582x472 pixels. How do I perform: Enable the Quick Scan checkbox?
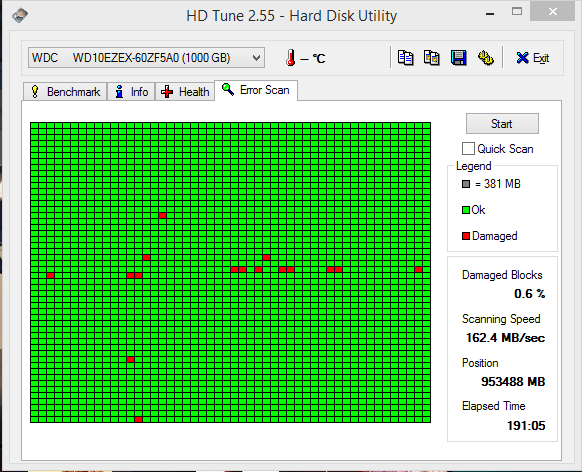pyautogui.click(x=468, y=148)
